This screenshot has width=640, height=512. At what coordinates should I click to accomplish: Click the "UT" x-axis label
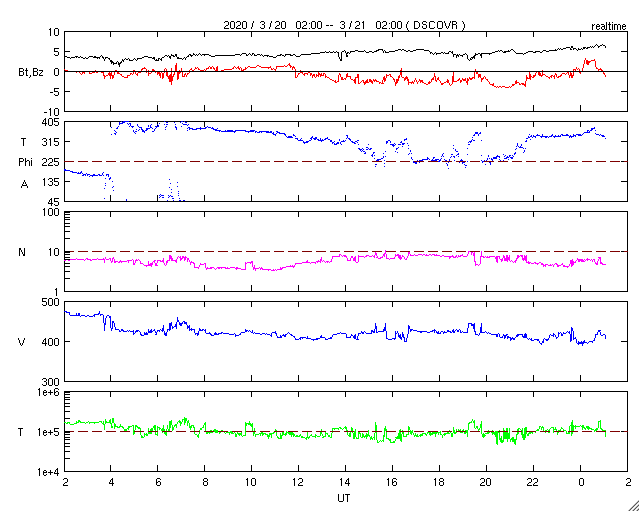coord(344,498)
